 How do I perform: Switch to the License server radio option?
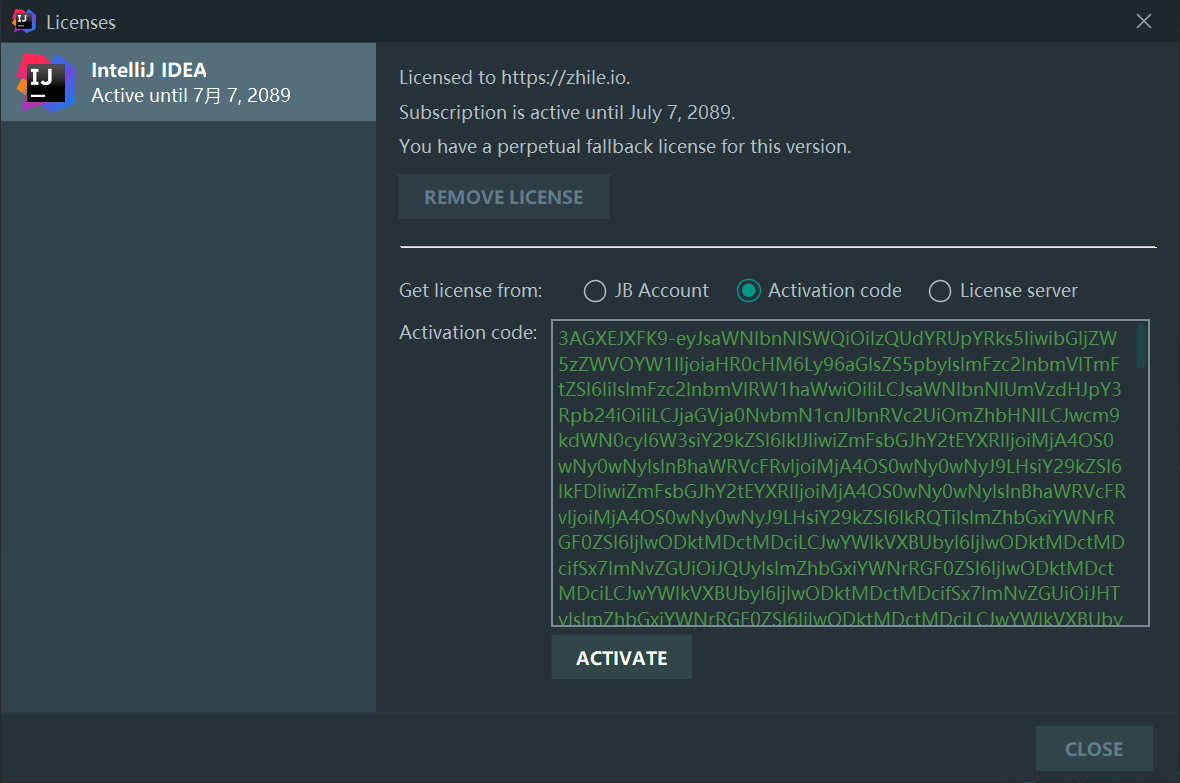click(x=940, y=291)
